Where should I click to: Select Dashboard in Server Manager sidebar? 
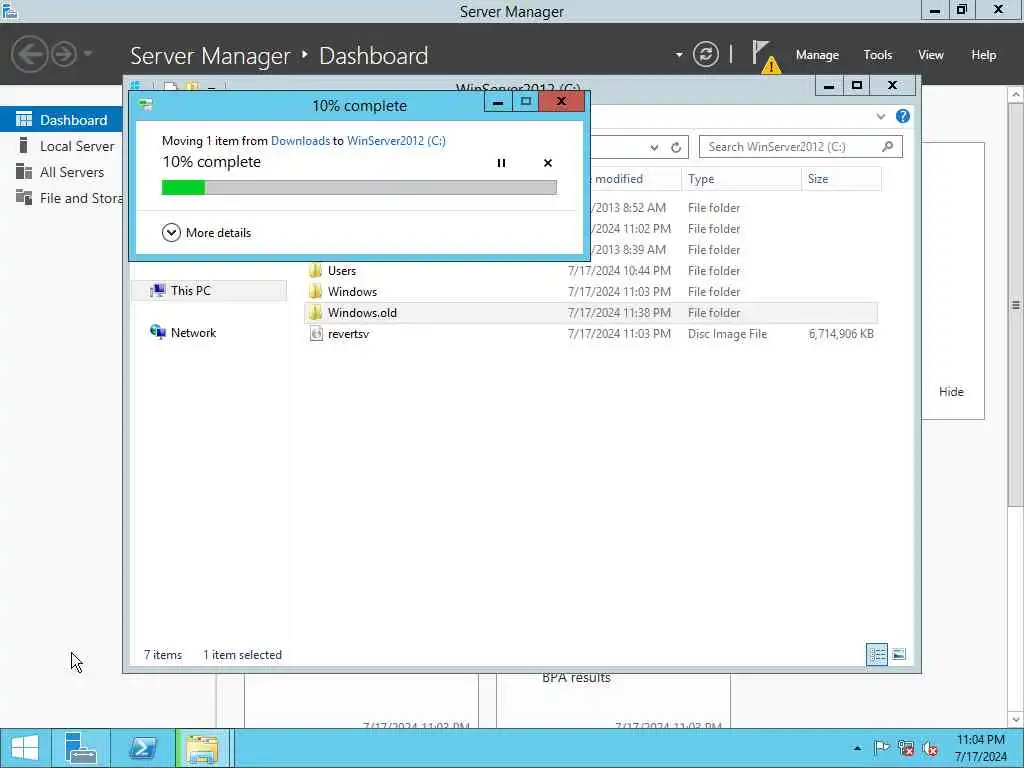click(61, 120)
